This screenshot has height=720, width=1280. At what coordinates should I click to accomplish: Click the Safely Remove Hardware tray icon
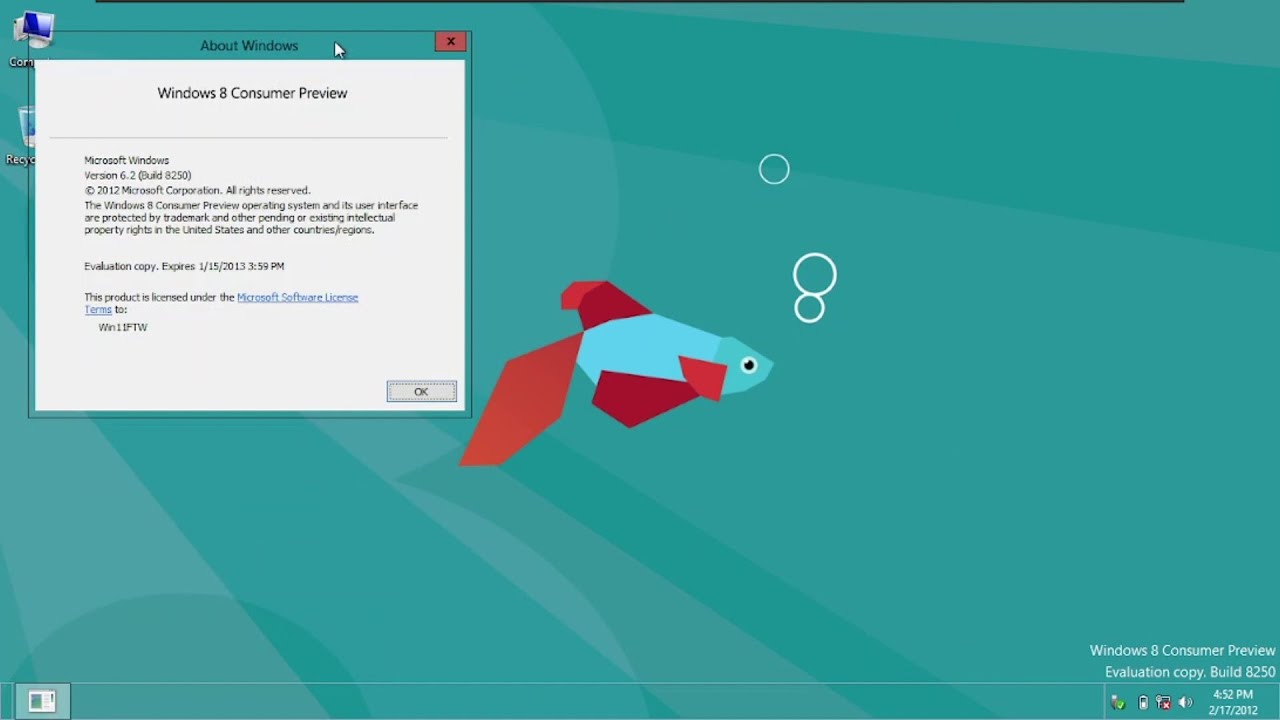pyautogui.click(x=1118, y=703)
